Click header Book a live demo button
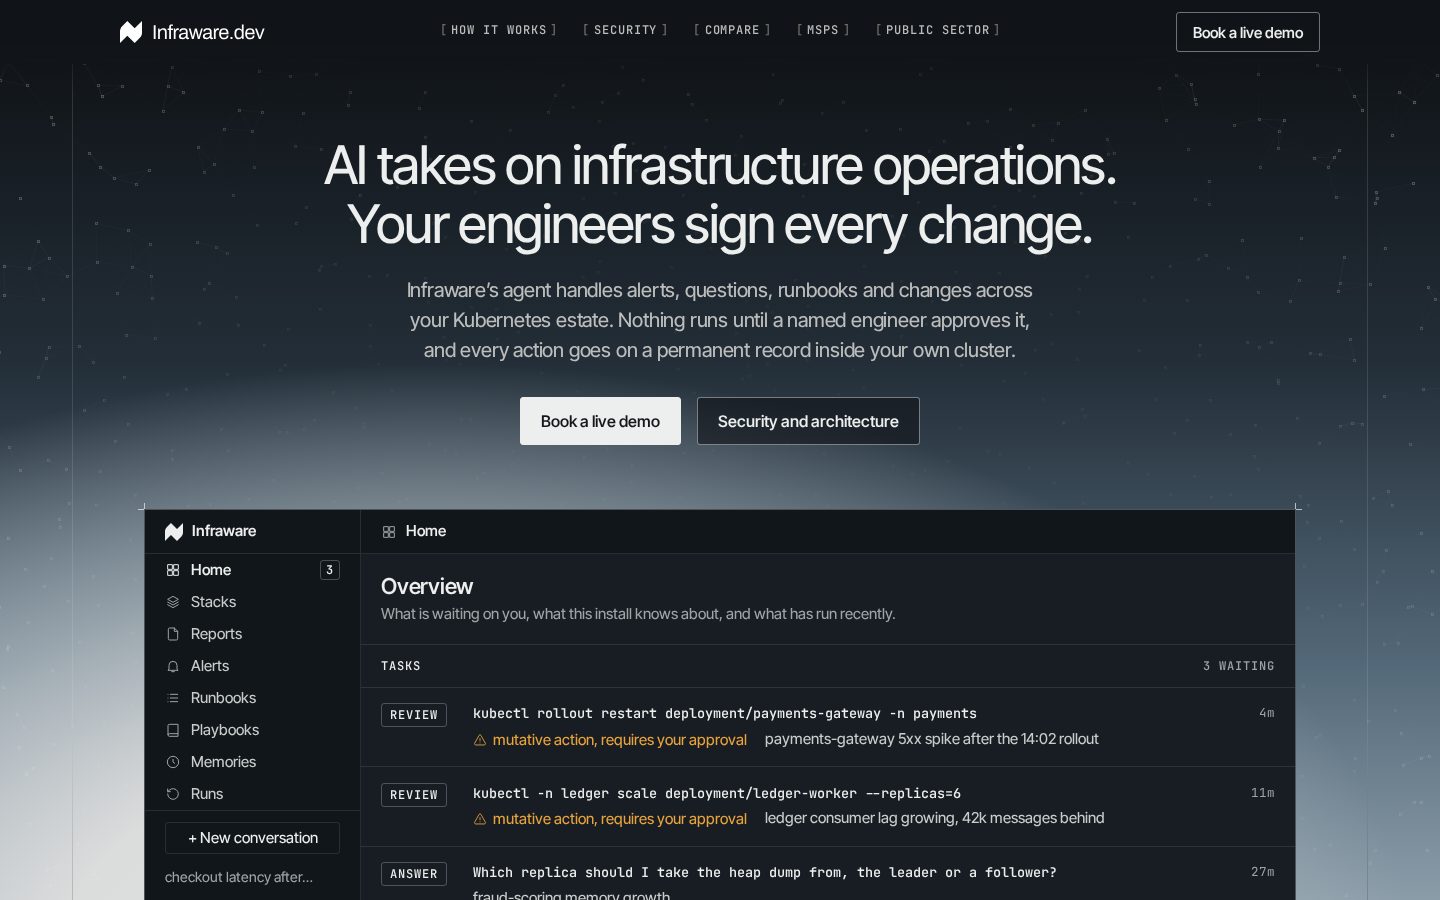The image size is (1440, 900). click(1248, 32)
